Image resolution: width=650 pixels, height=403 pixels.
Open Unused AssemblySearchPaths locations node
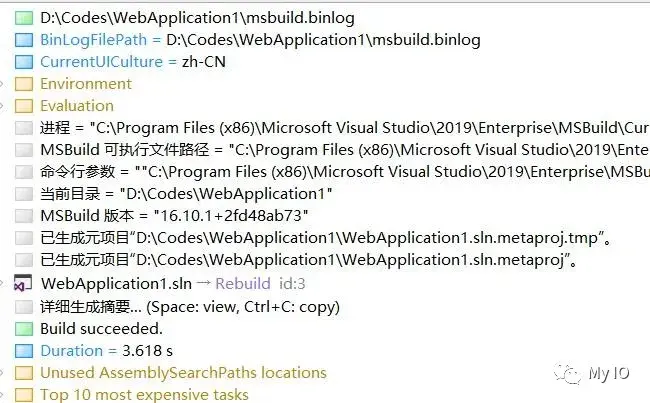click(183, 373)
